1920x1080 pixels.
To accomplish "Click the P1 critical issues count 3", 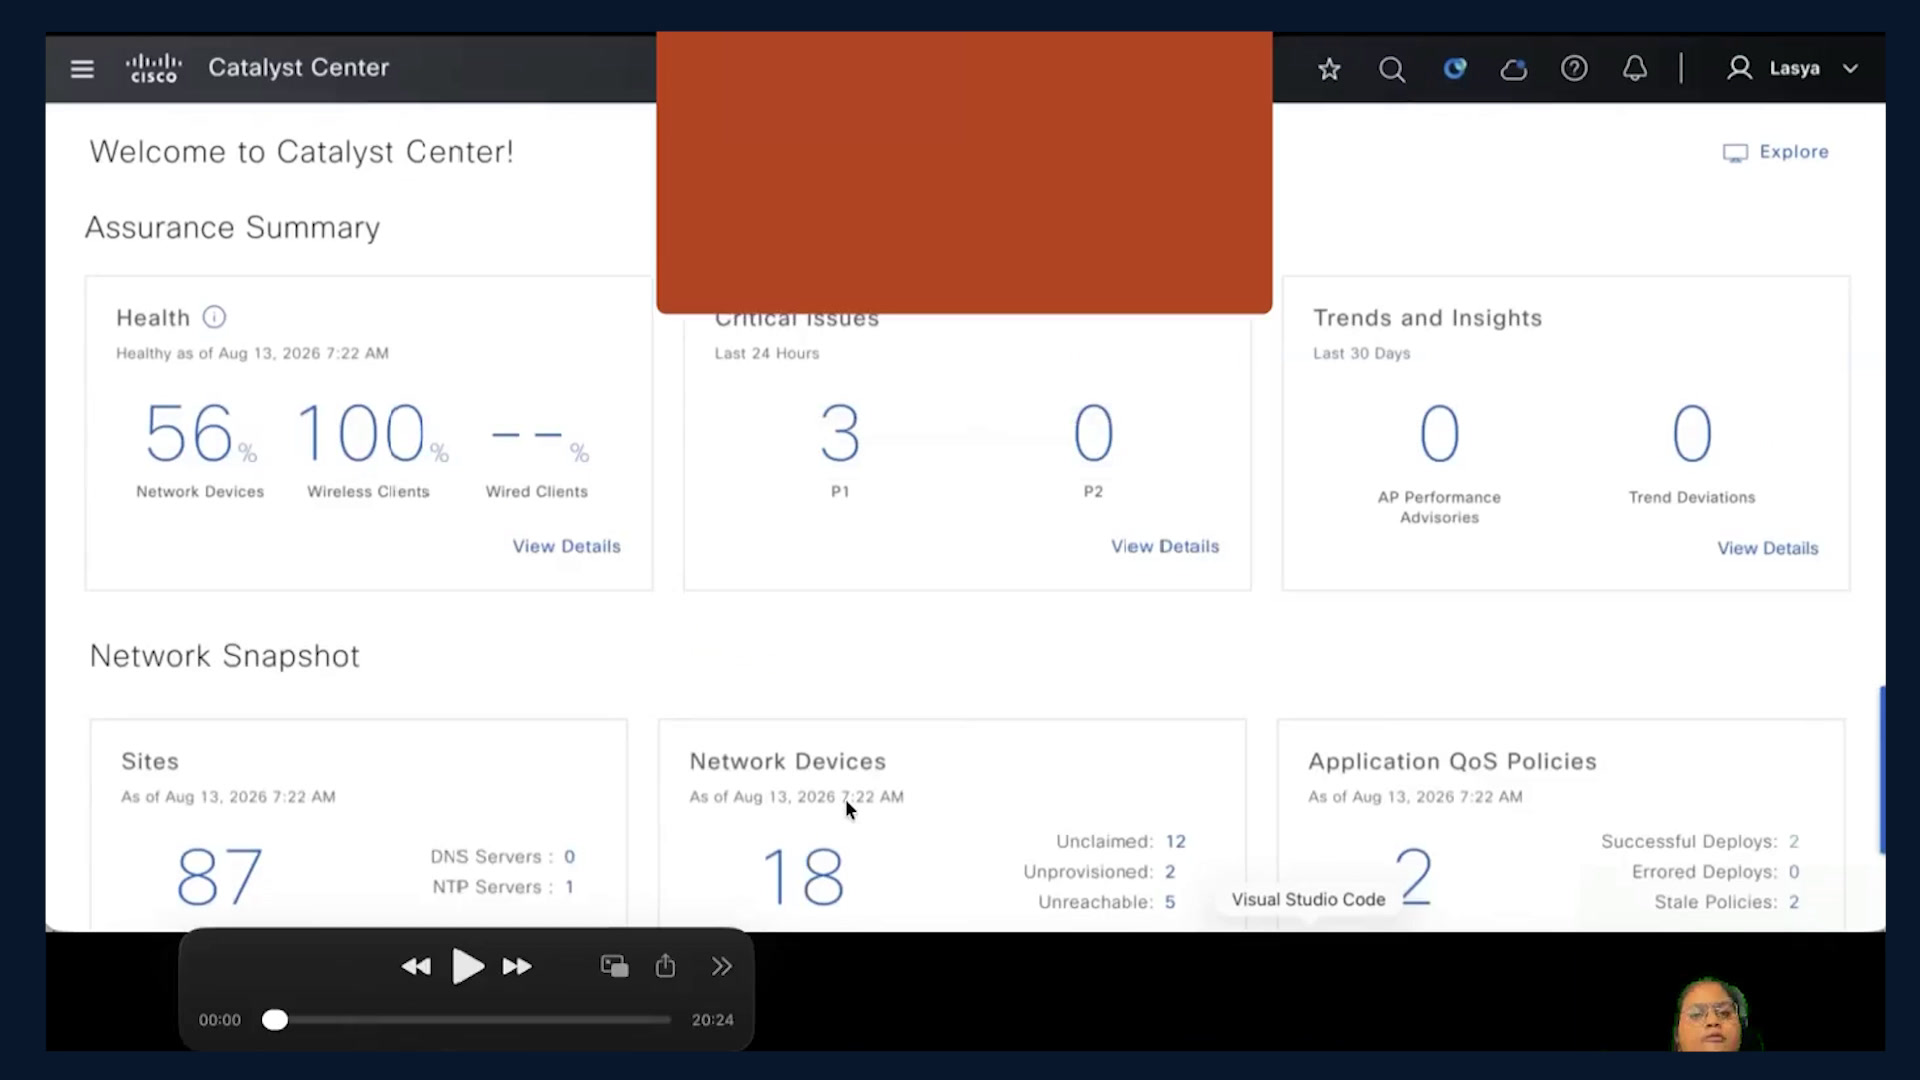I will point(840,433).
